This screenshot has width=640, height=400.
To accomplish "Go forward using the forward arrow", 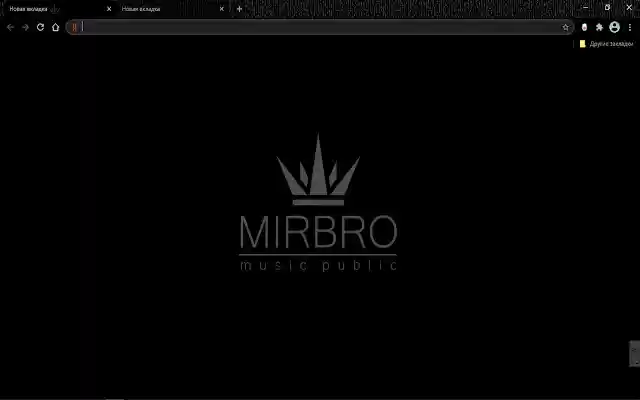I will pos(25,27).
